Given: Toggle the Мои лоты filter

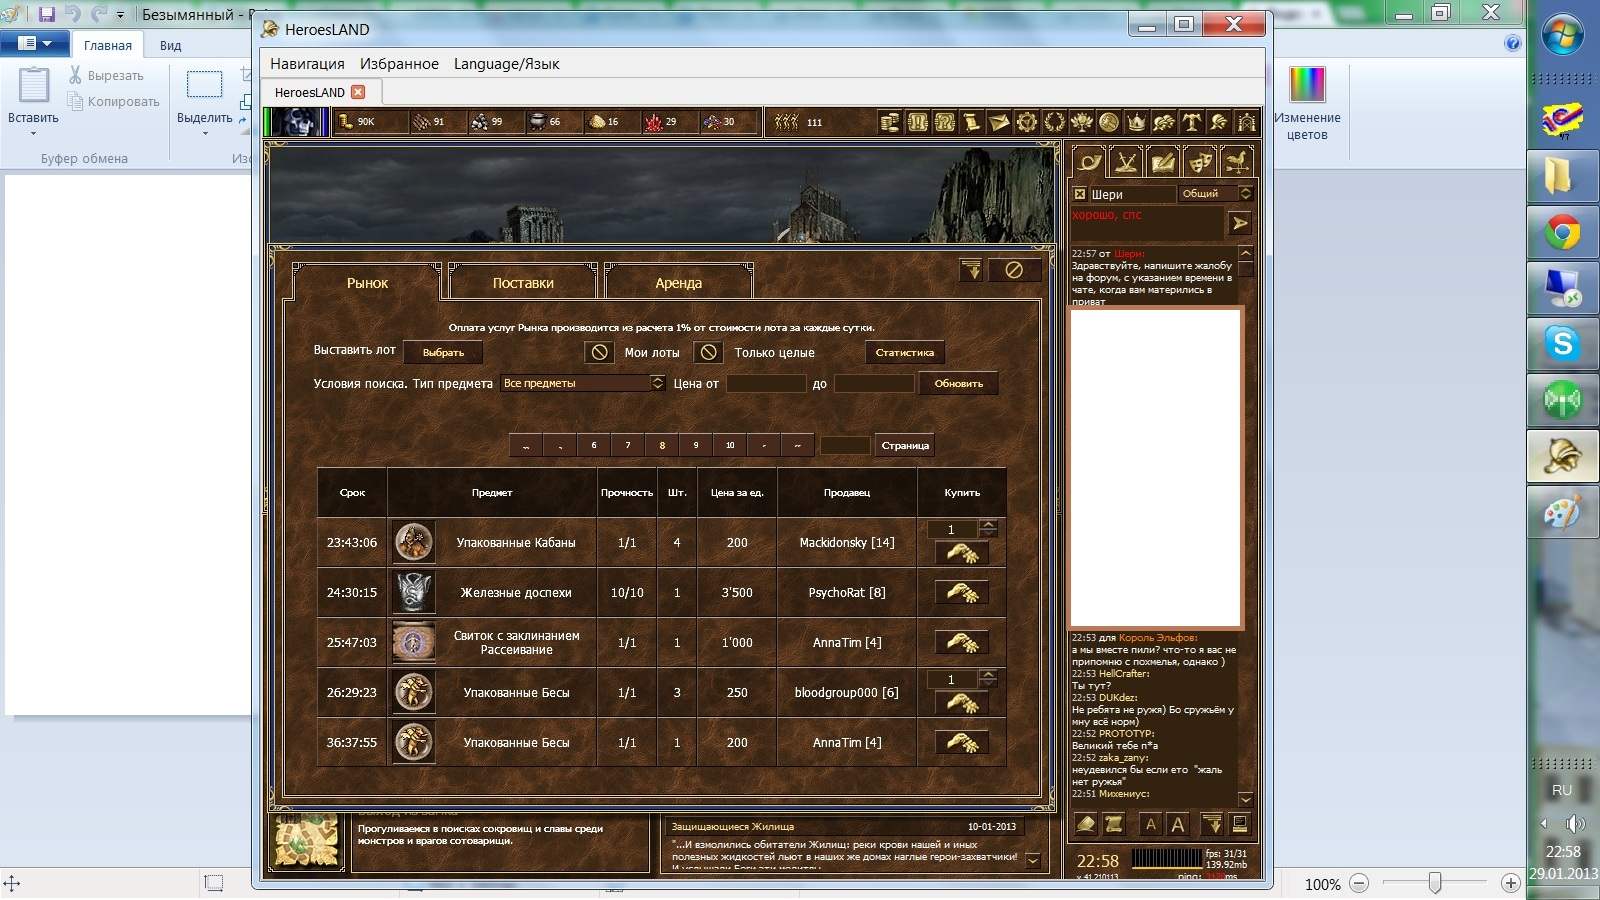Looking at the screenshot, I should (x=599, y=352).
